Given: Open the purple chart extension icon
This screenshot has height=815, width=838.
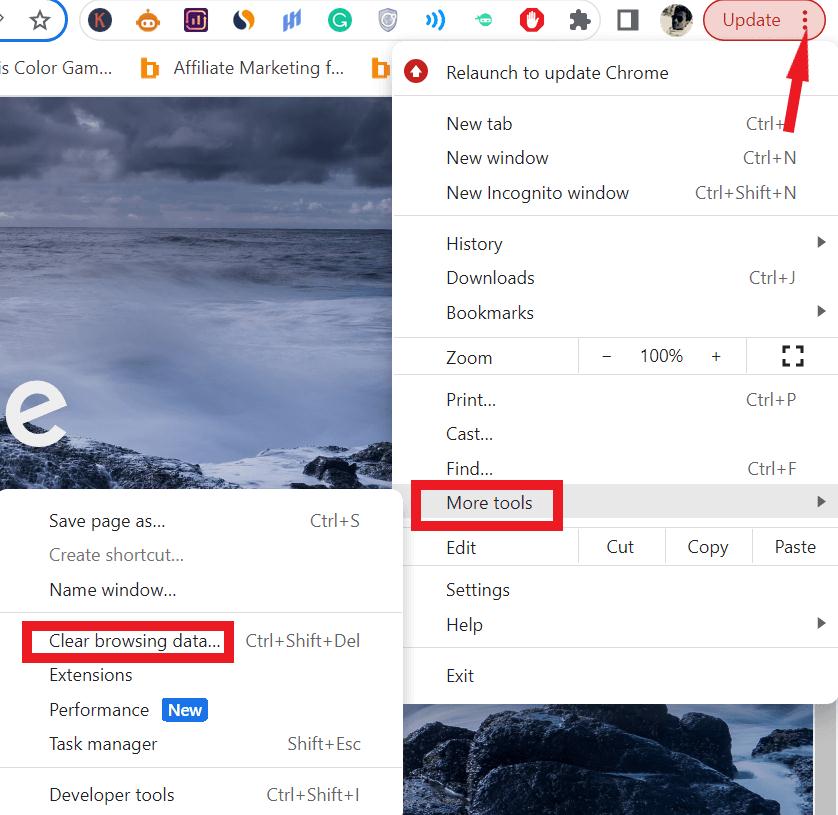Looking at the screenshot, I should click(196, 21).
